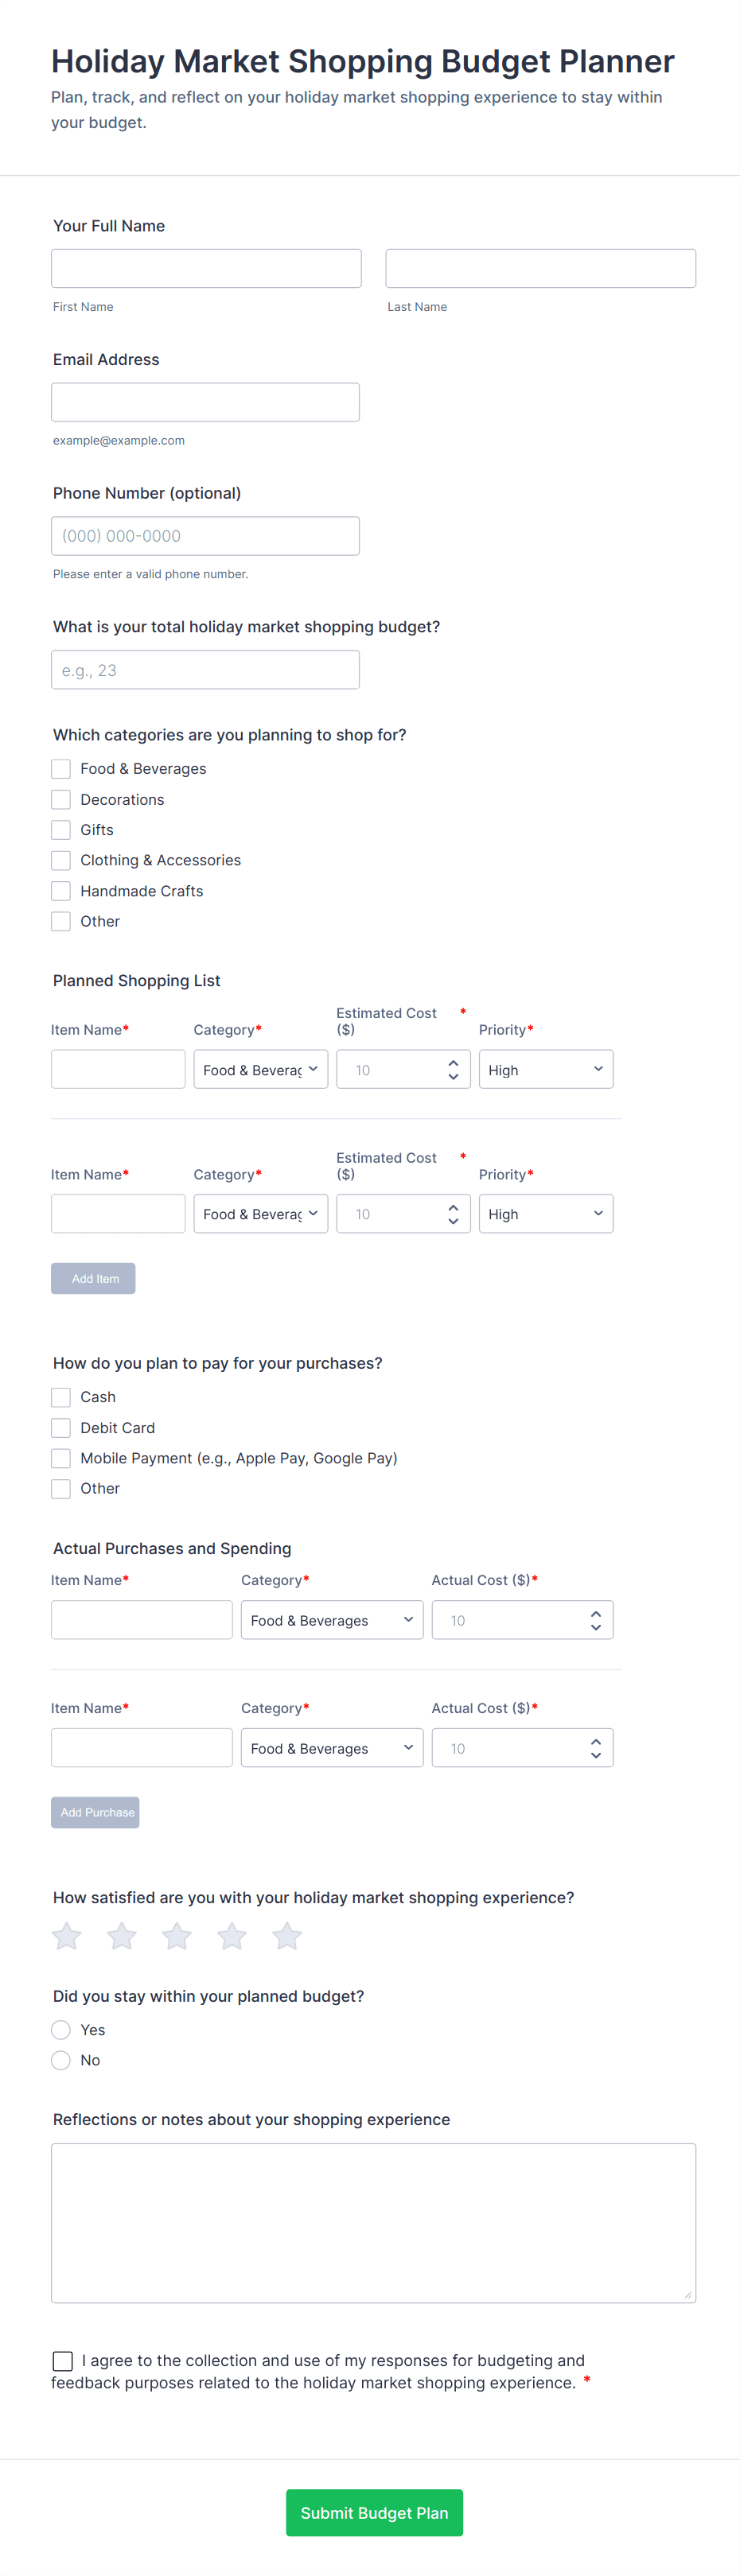Tick the Debit Card payment option

pyautogui.click(x=61, y=1428)
